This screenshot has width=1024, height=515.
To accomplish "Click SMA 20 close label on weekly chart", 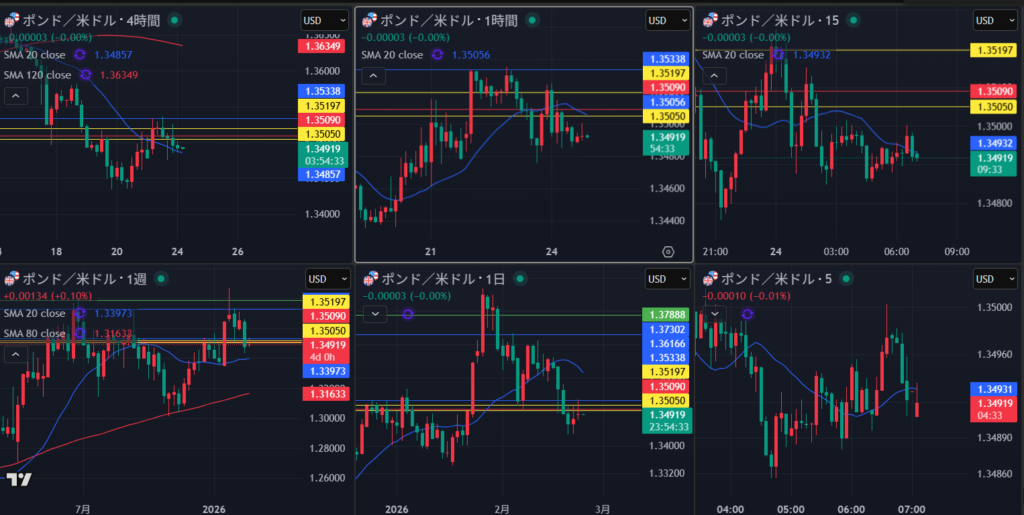I will tap(37, 314).
